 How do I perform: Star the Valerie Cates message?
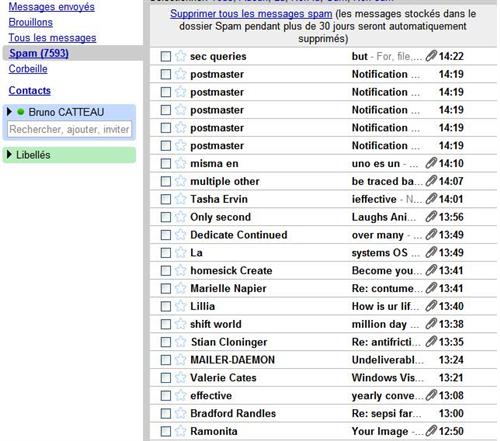click(x=180, y=378)
